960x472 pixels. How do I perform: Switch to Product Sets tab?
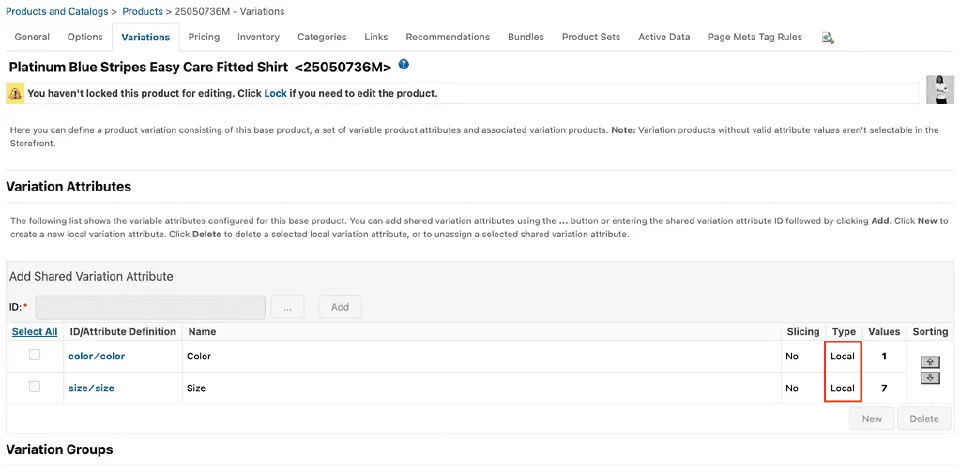point(591,37)
